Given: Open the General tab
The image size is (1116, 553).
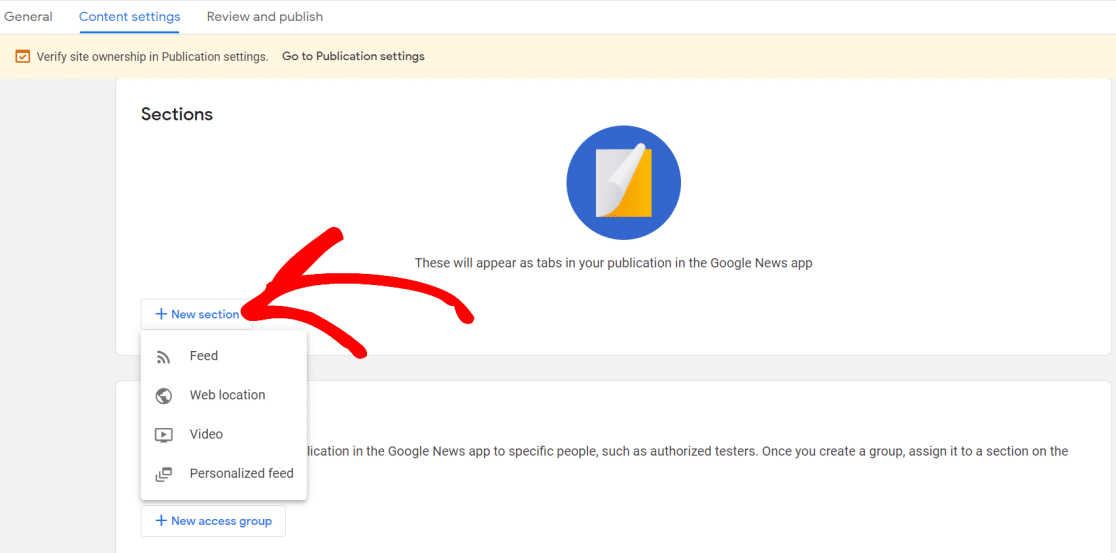Looking at the screenshot, I should pos(28,16).
